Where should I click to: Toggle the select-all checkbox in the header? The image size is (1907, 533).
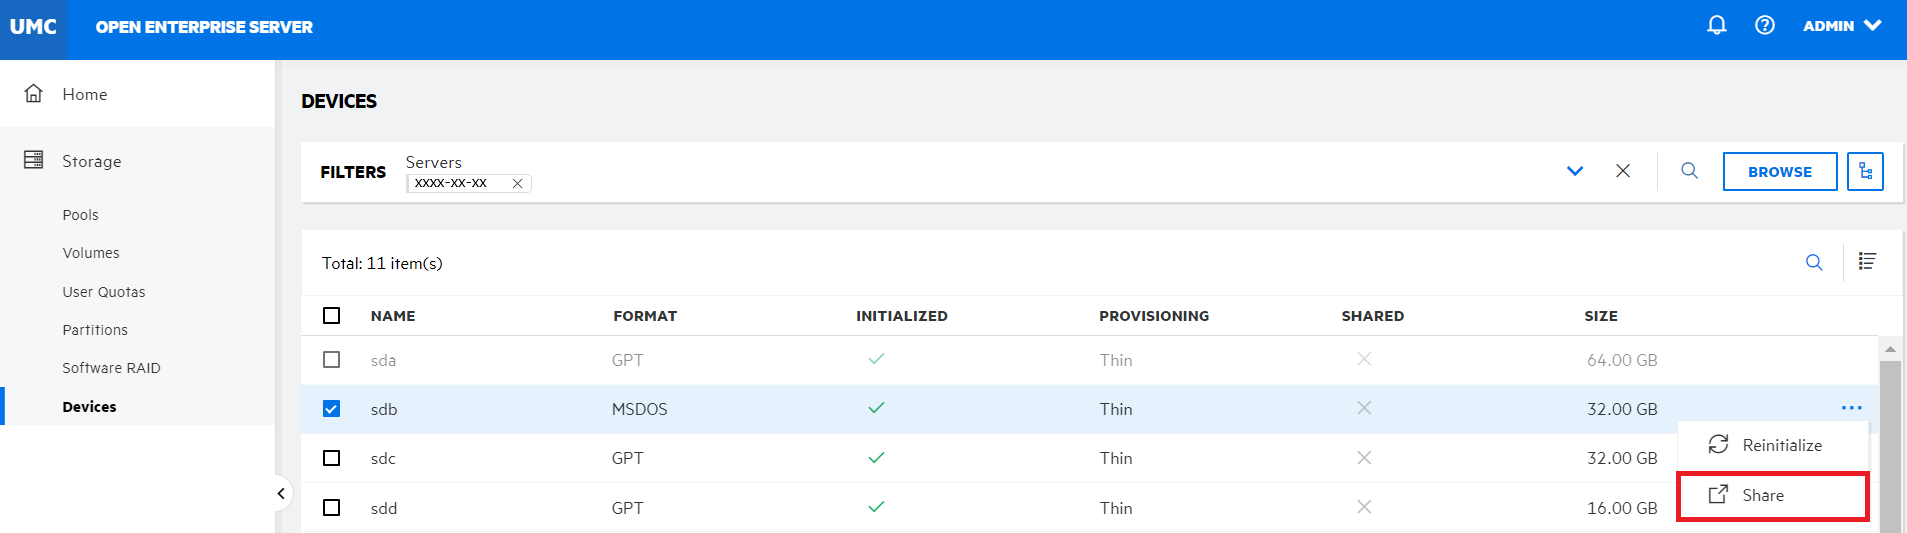click(332, 316)
